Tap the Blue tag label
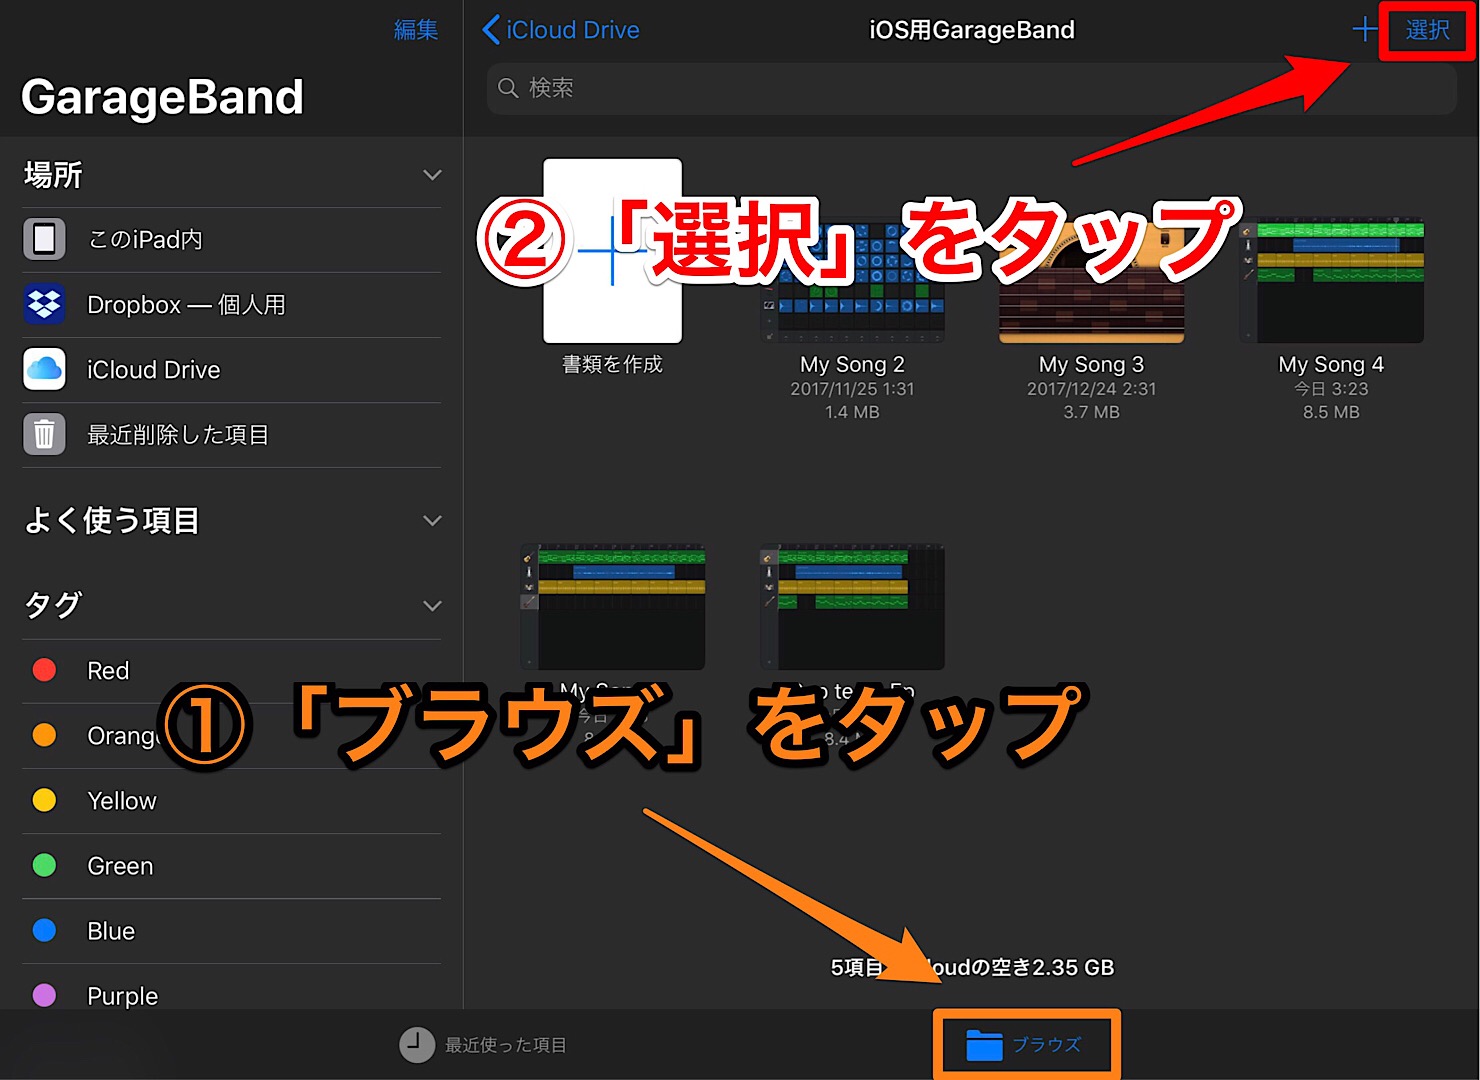The width and height of the screenshot is (1480, 1080). 111,930
